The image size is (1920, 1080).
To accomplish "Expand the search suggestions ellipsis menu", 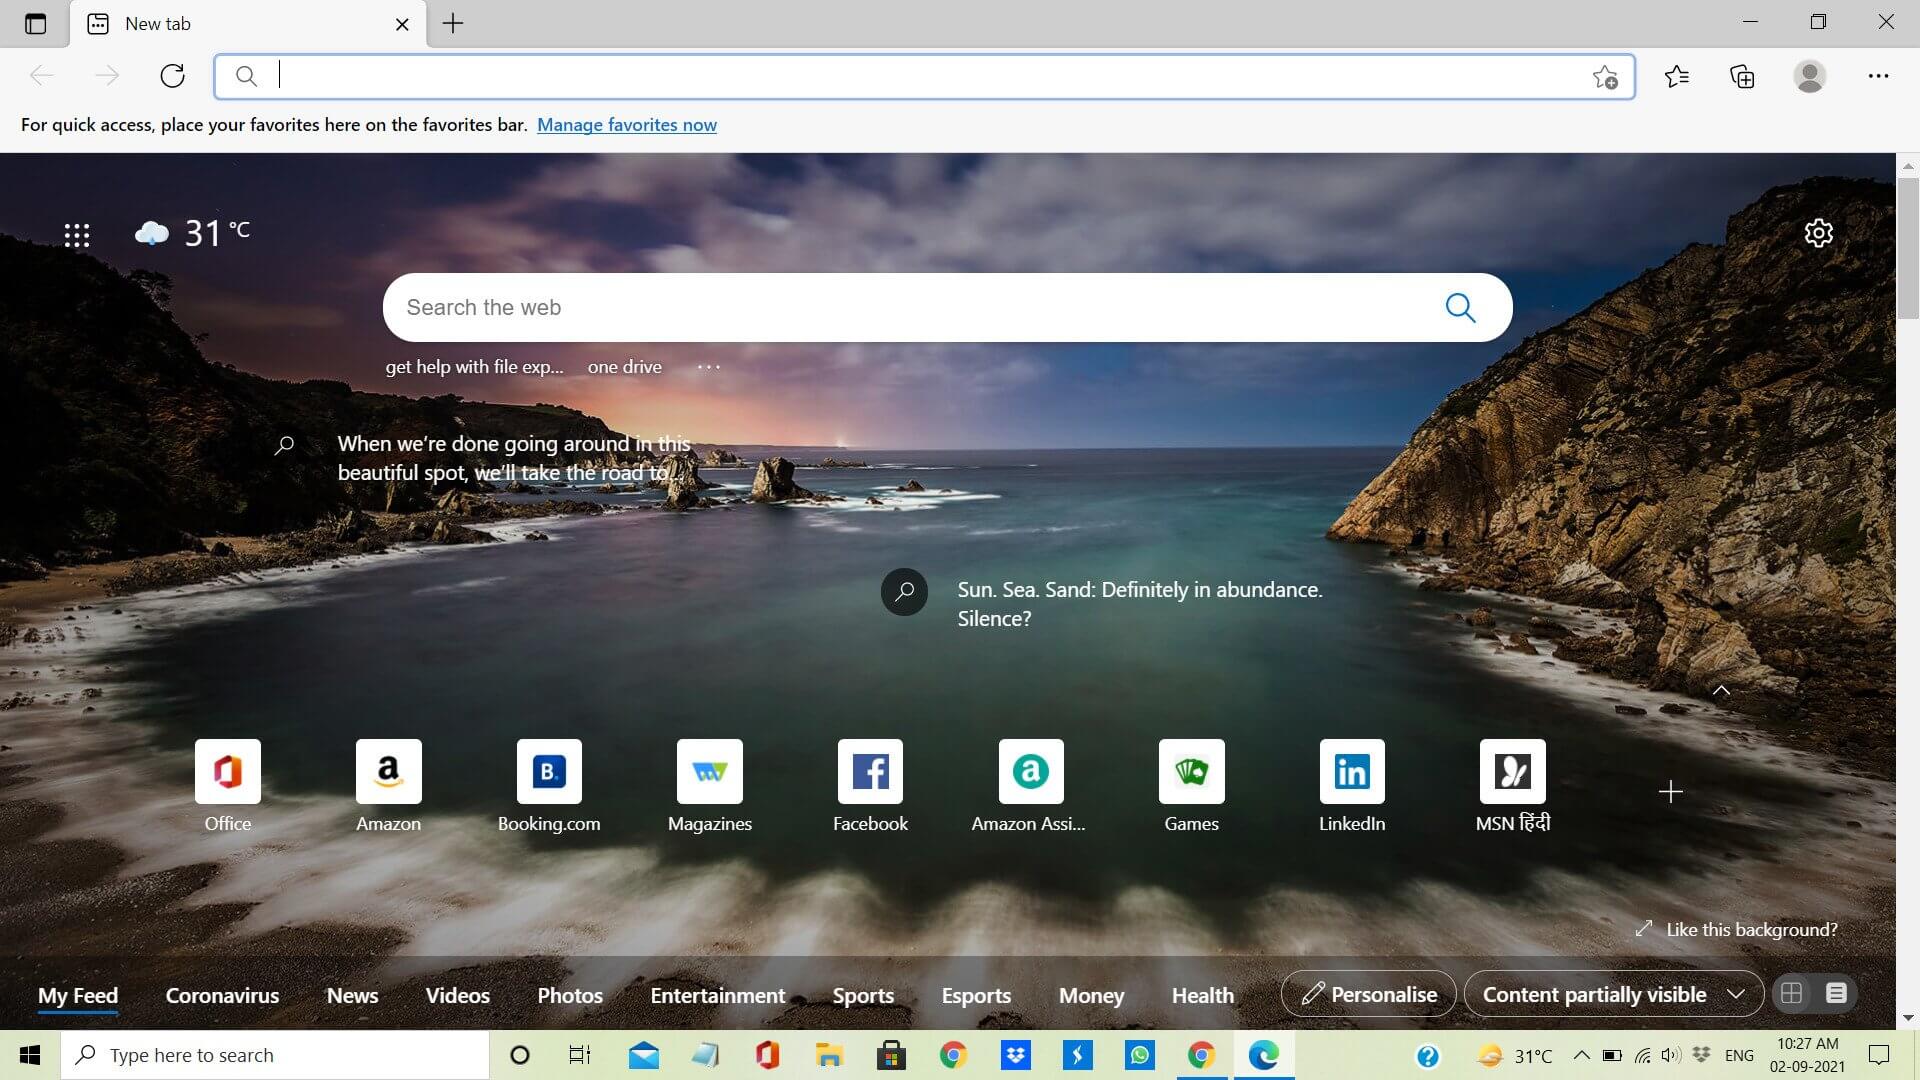I will (x=707, y=367).
